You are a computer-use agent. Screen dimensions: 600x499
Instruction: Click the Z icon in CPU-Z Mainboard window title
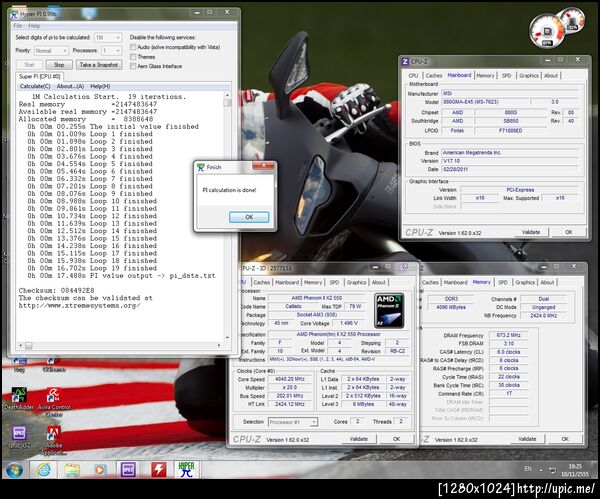[405, 62]
